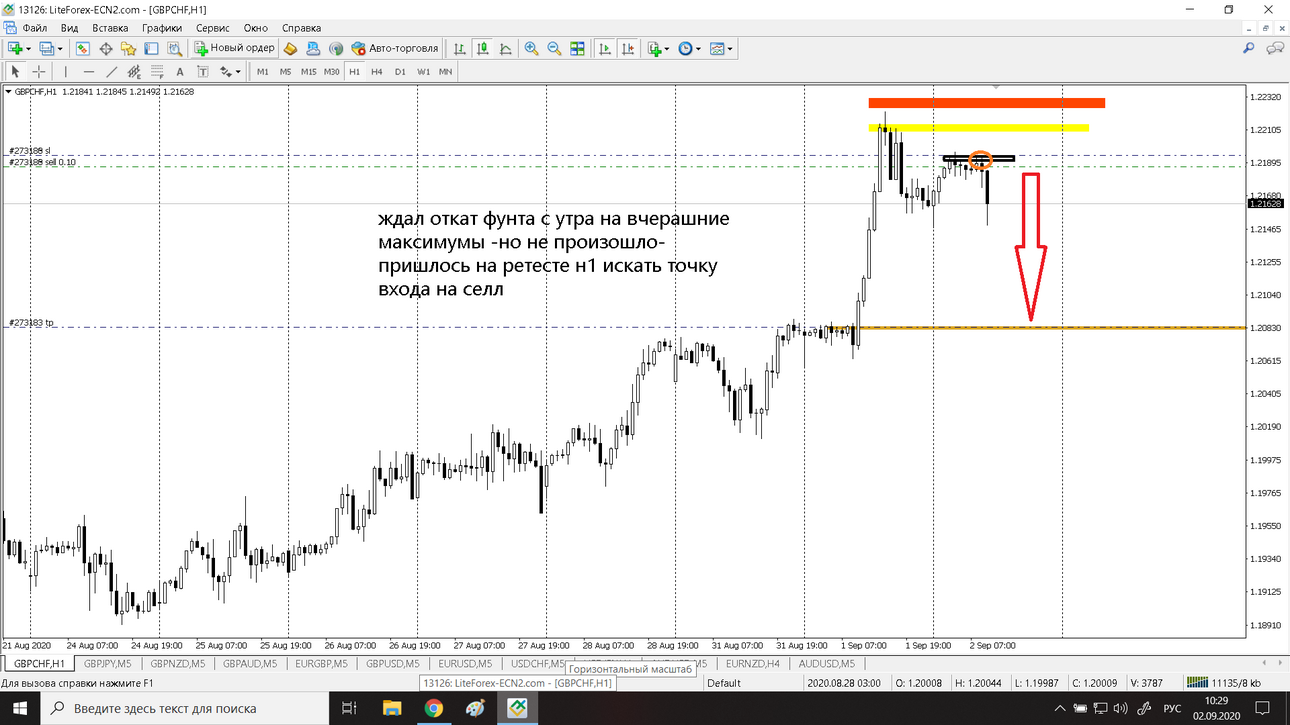Select the trendline drawing tool

(112, 72)
